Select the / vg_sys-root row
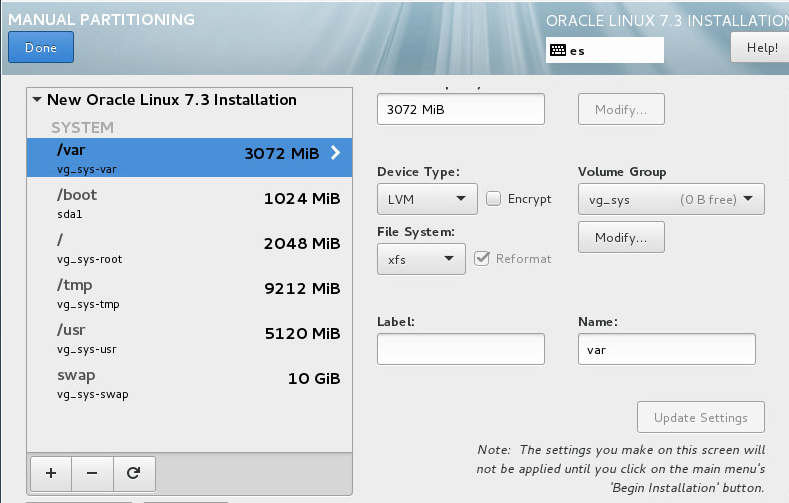The height and width of the screenshot is (503, 789). (x=189, y=248)
